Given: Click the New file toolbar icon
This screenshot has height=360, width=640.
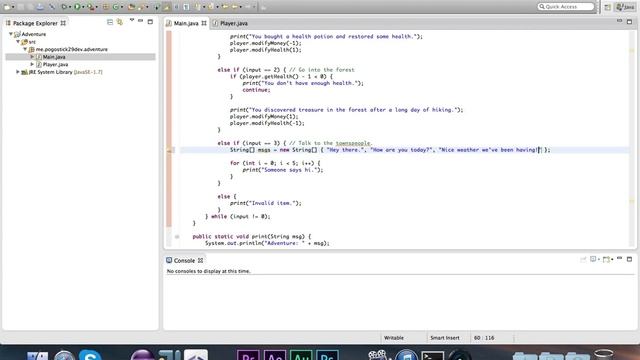Looking at the screenshot, I should point(7,7).
